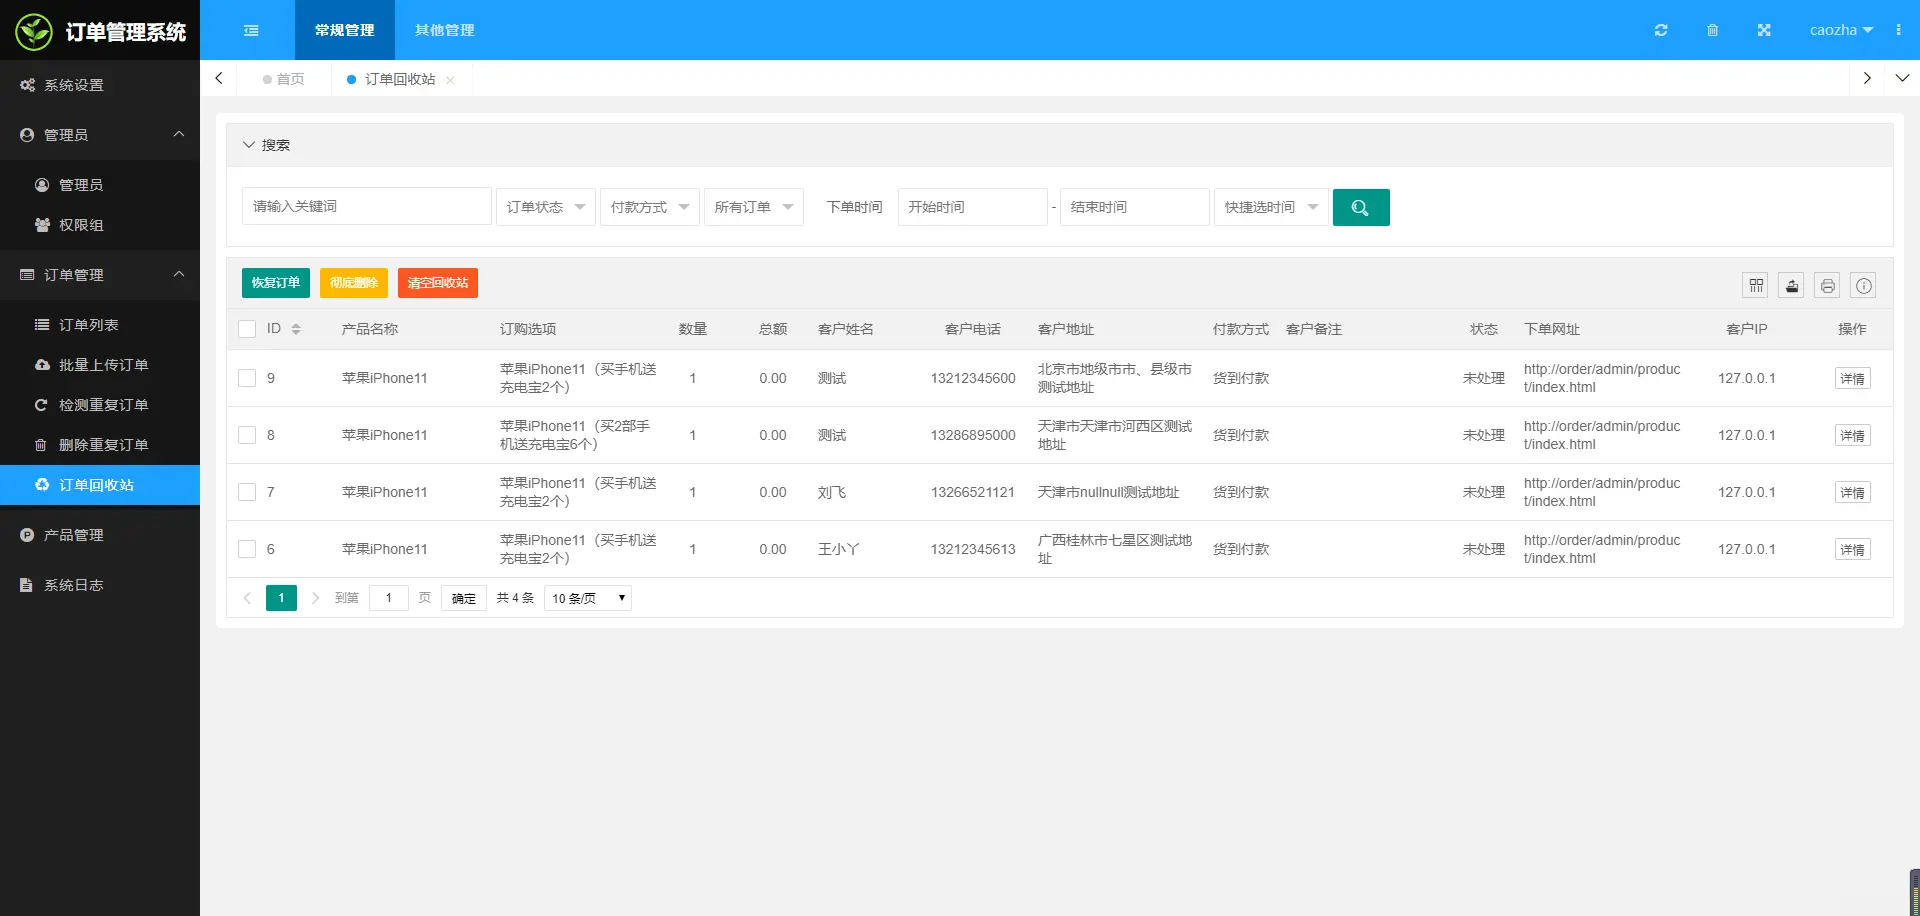
Task: Click the keyword search input field
Action: click(x=366, y=206)
